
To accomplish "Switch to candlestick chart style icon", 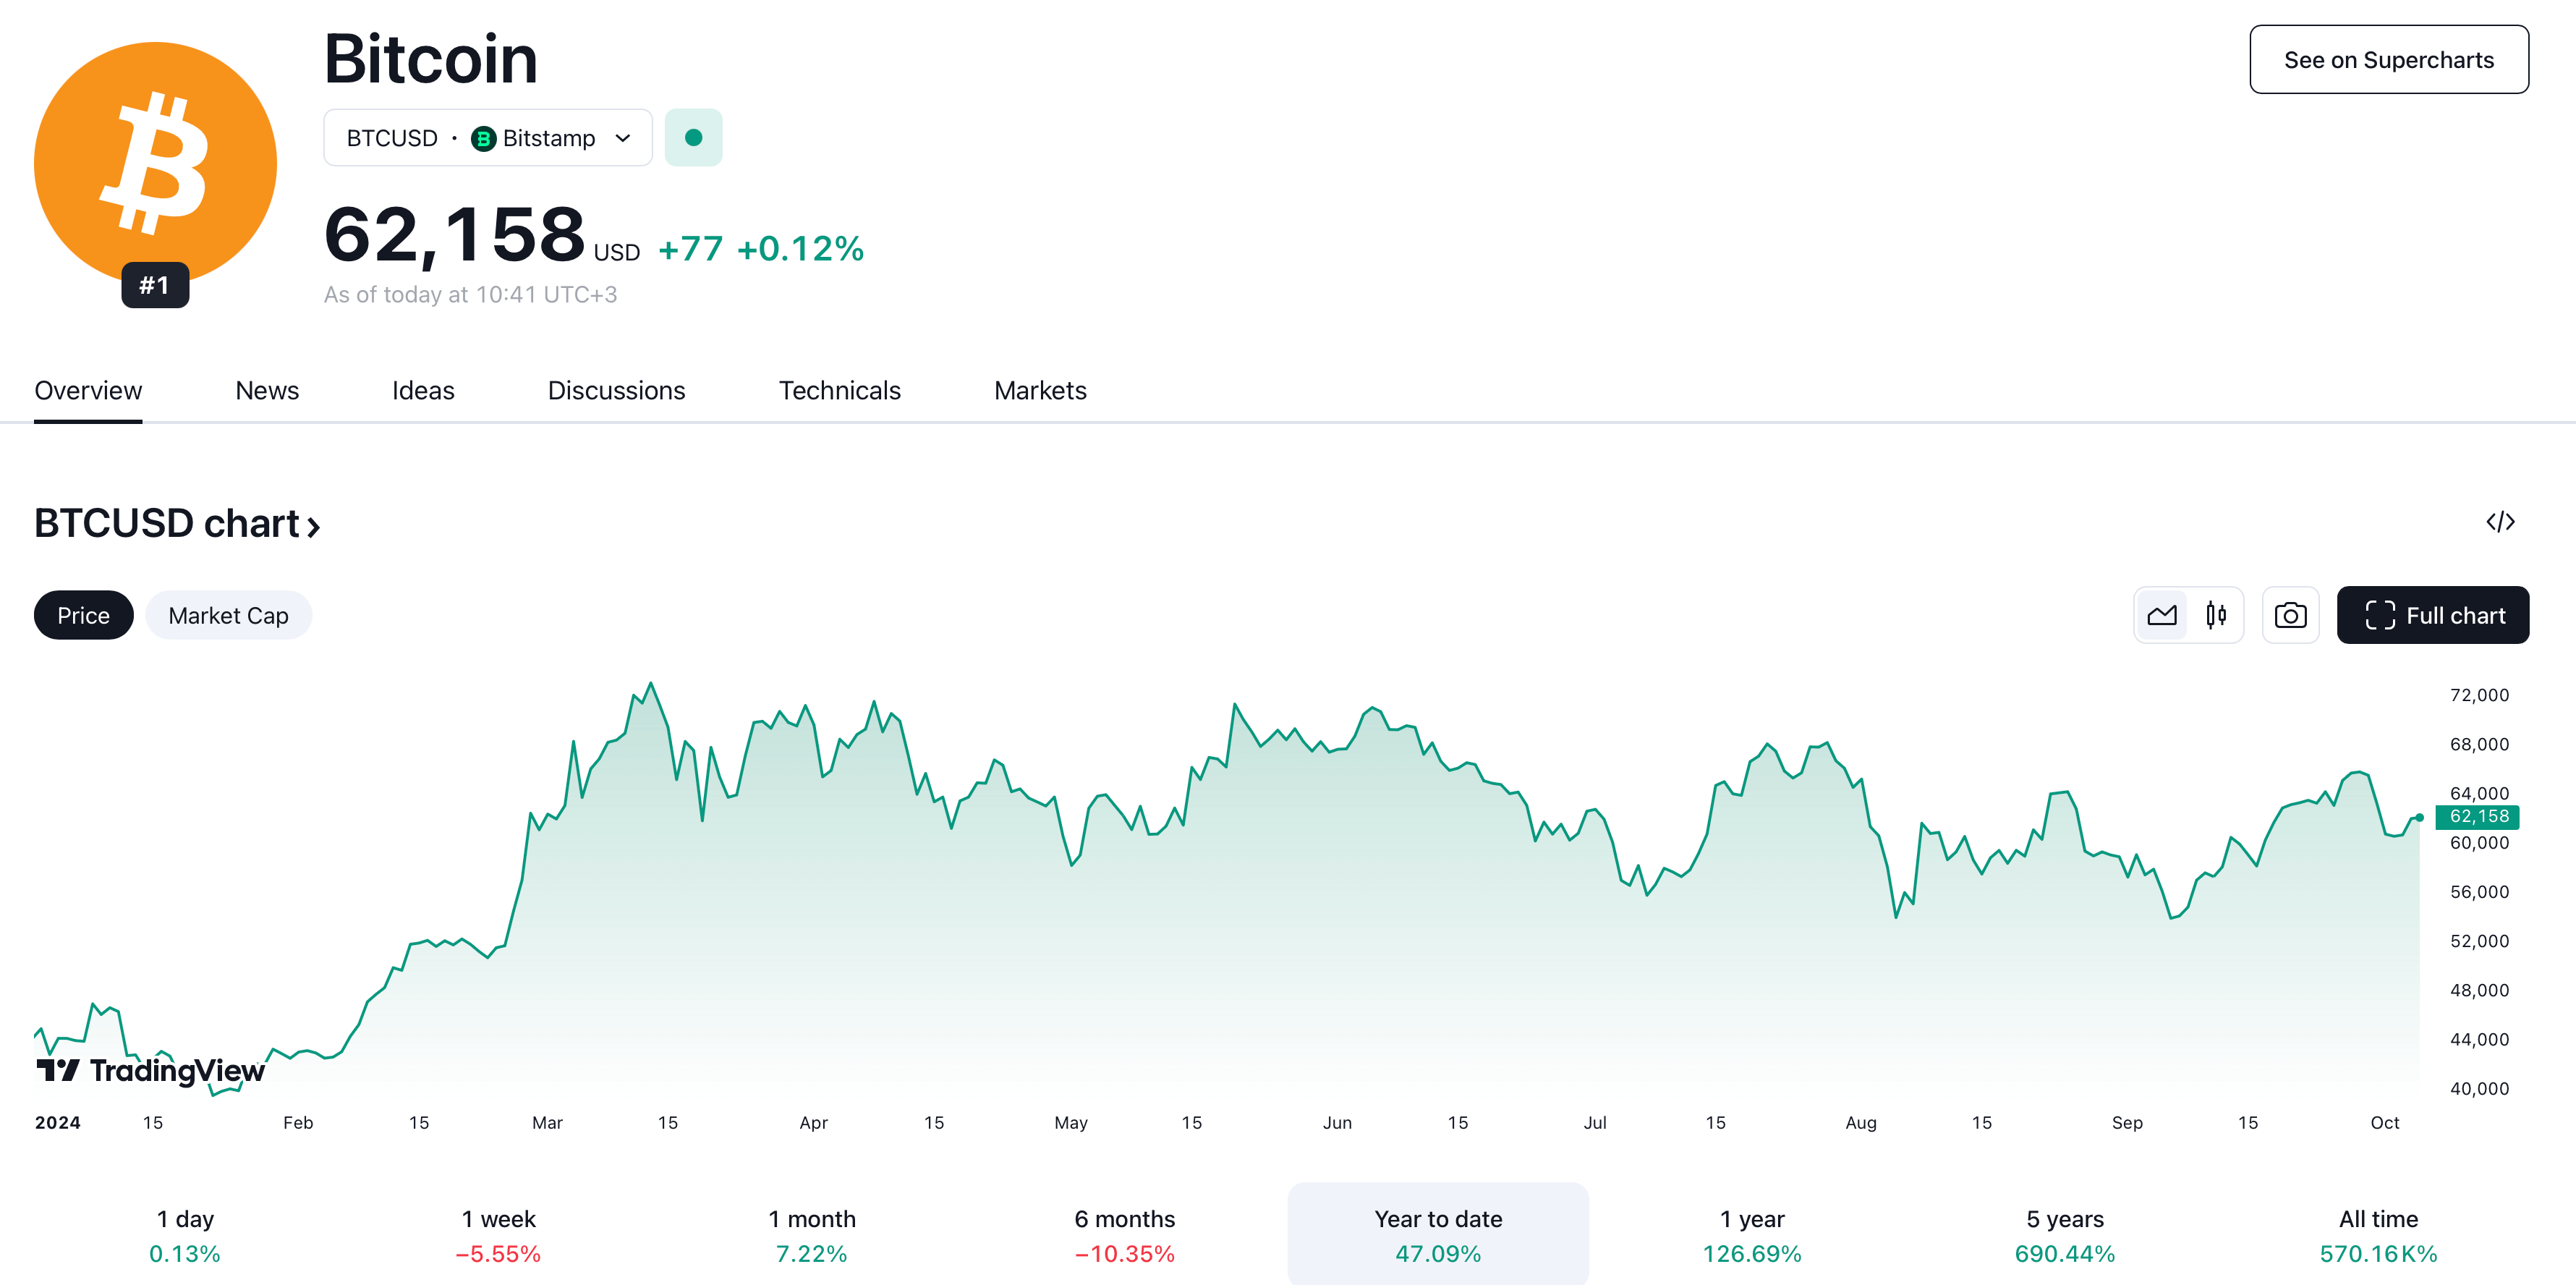I will (2216, 615).
